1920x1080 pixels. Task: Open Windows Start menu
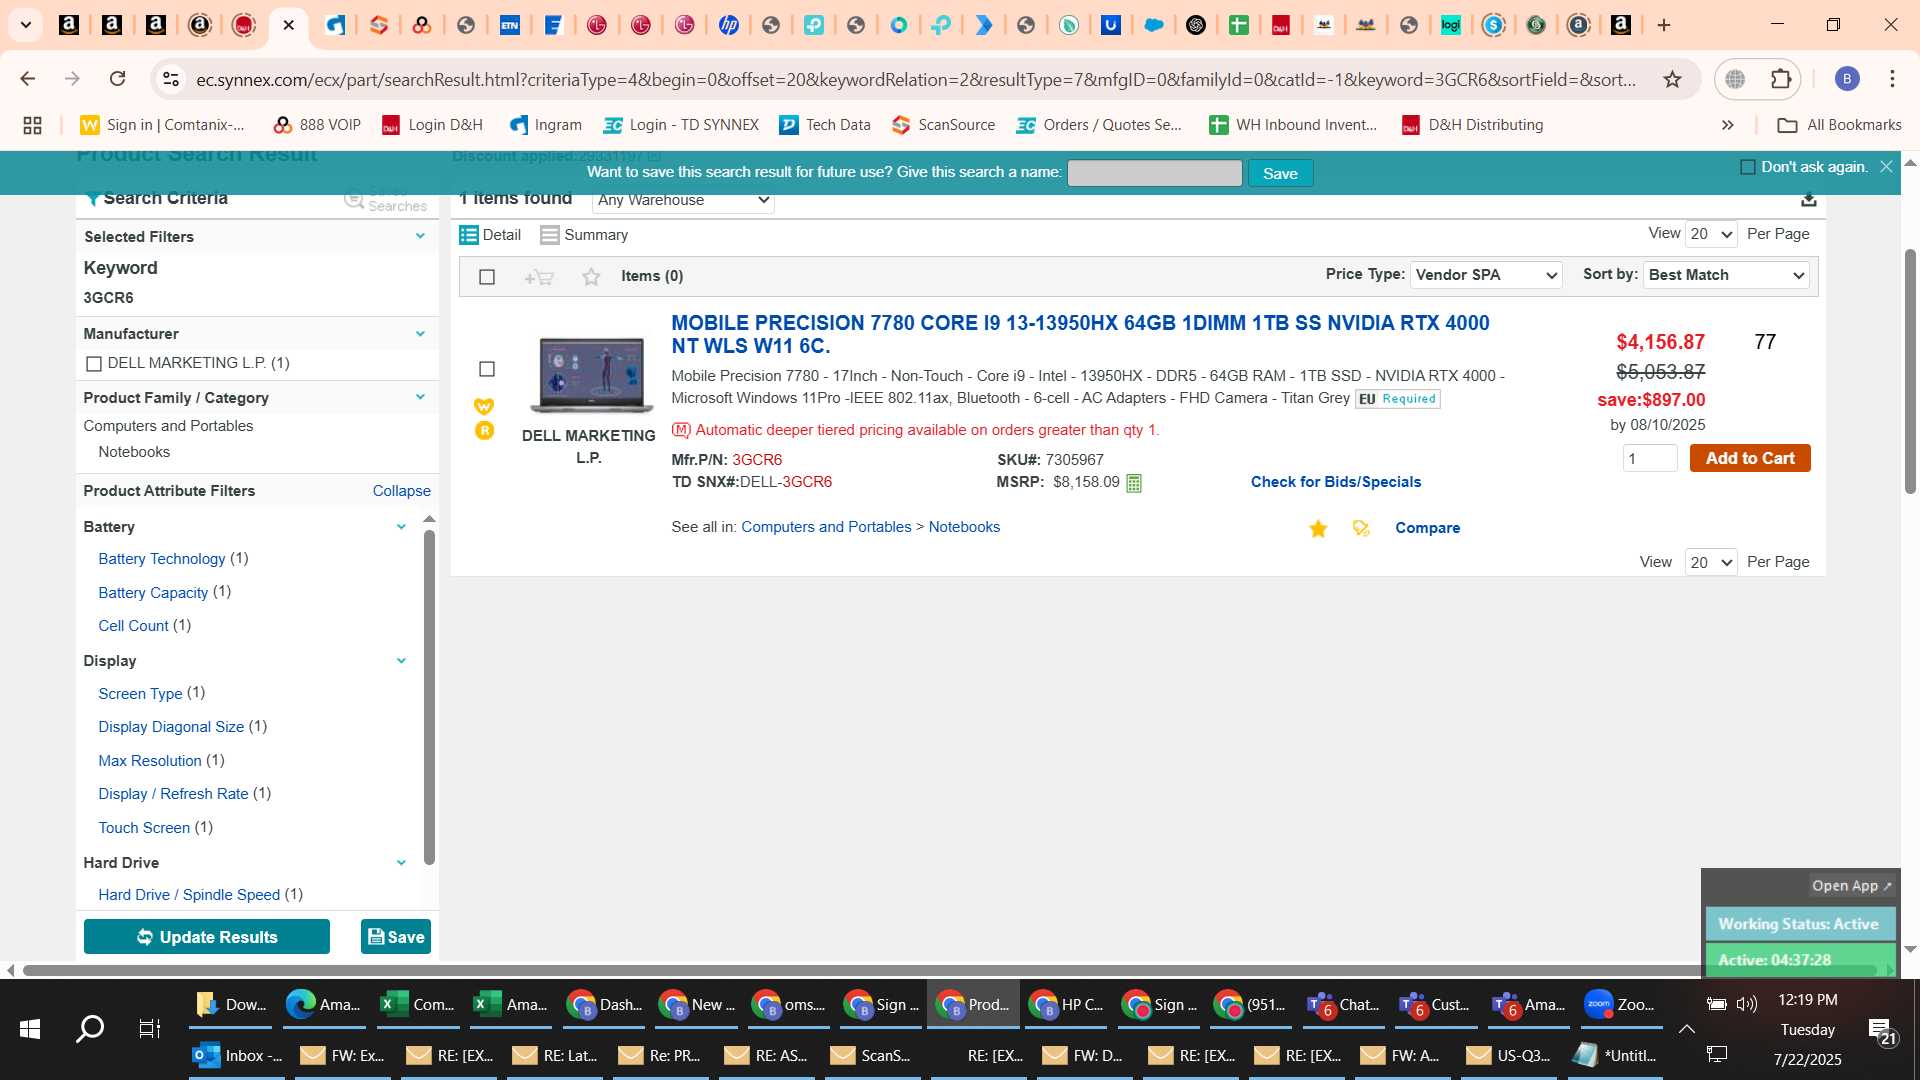click(30, 1028)
